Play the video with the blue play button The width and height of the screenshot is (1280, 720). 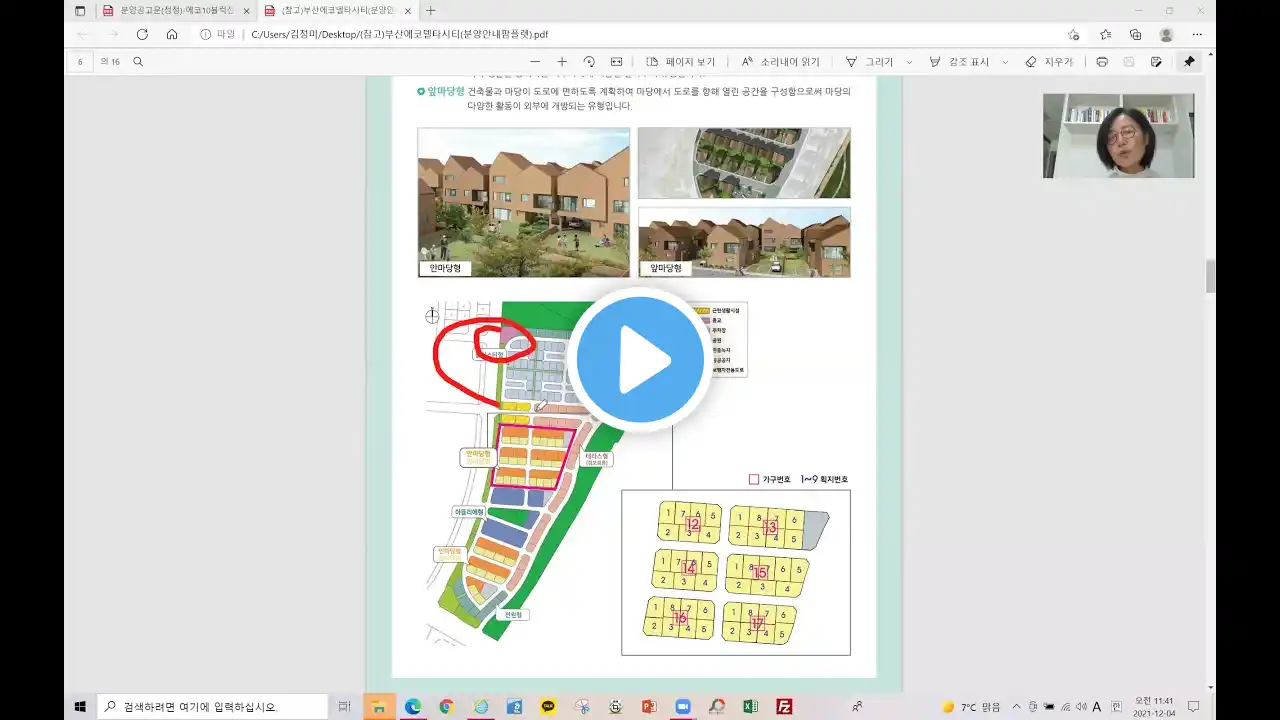point(640,359)
